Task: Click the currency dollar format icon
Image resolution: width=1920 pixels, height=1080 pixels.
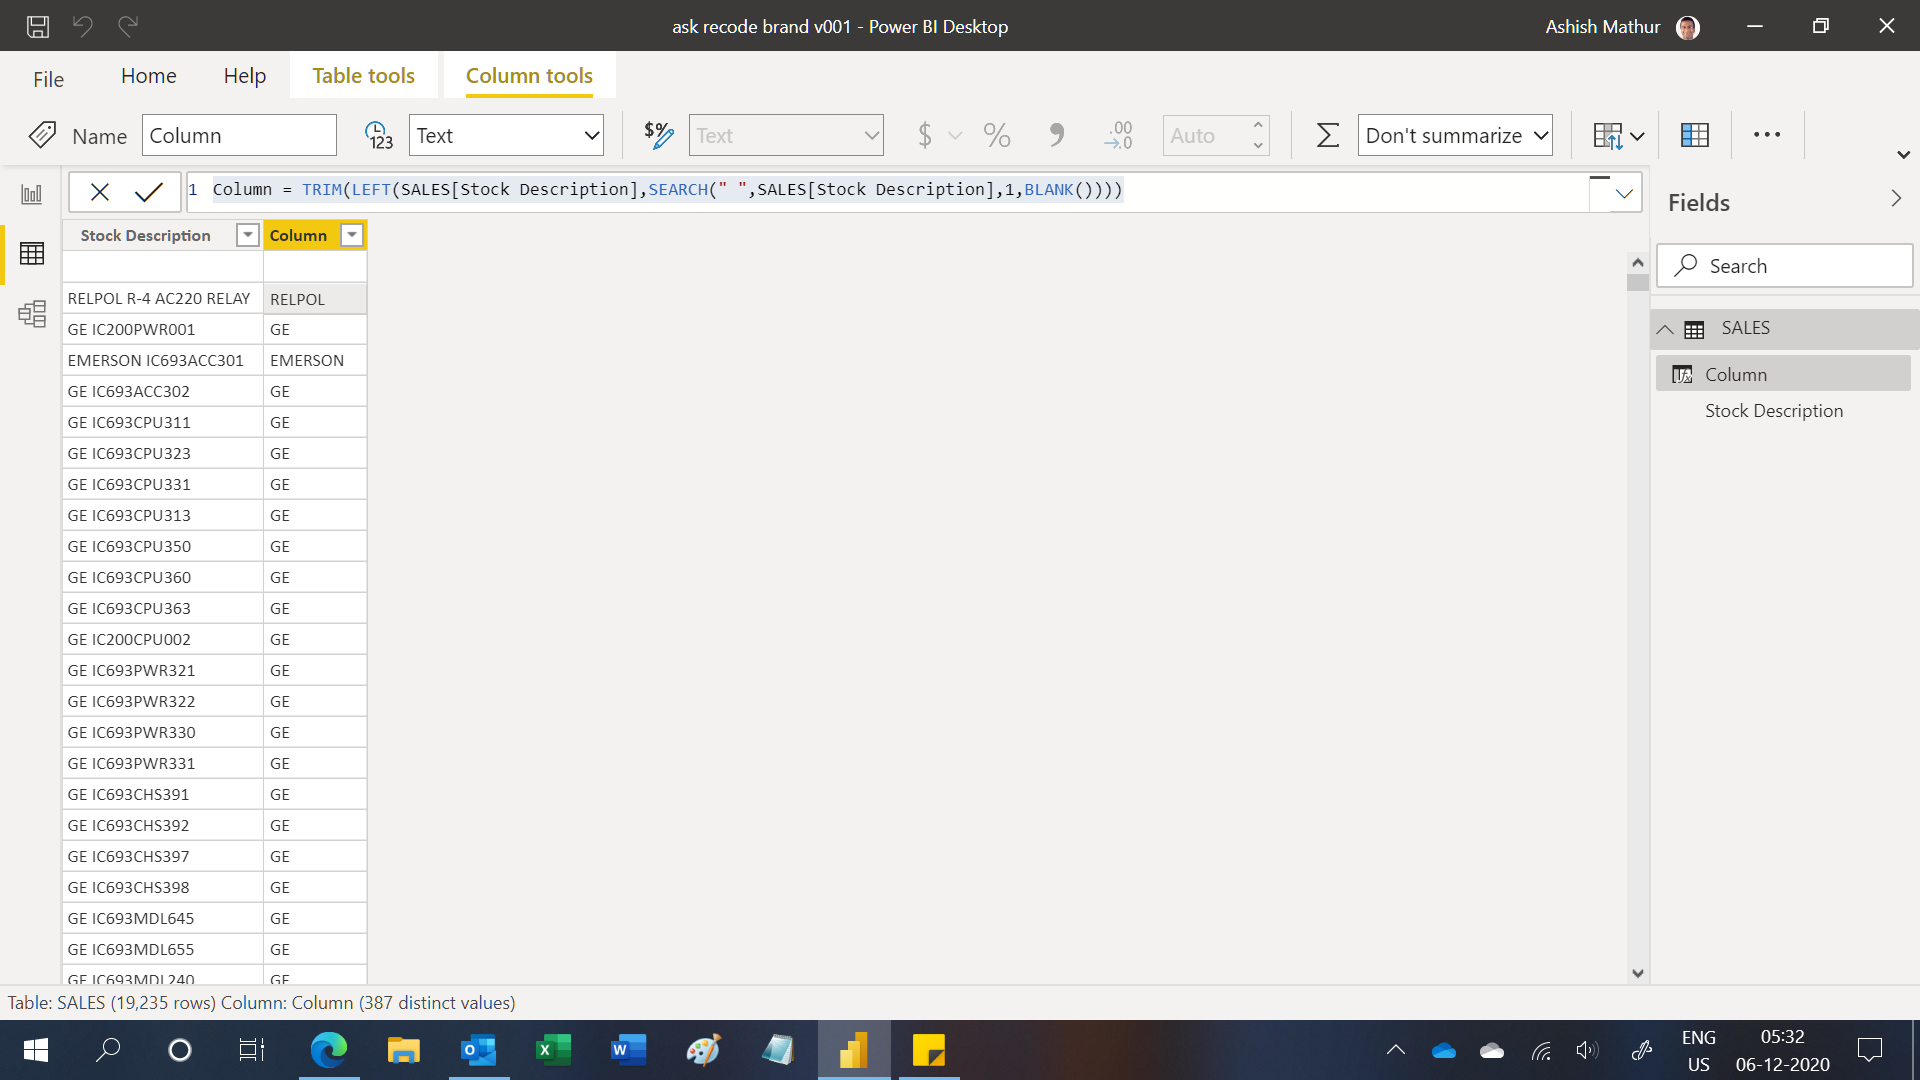Action: [925, 135]
